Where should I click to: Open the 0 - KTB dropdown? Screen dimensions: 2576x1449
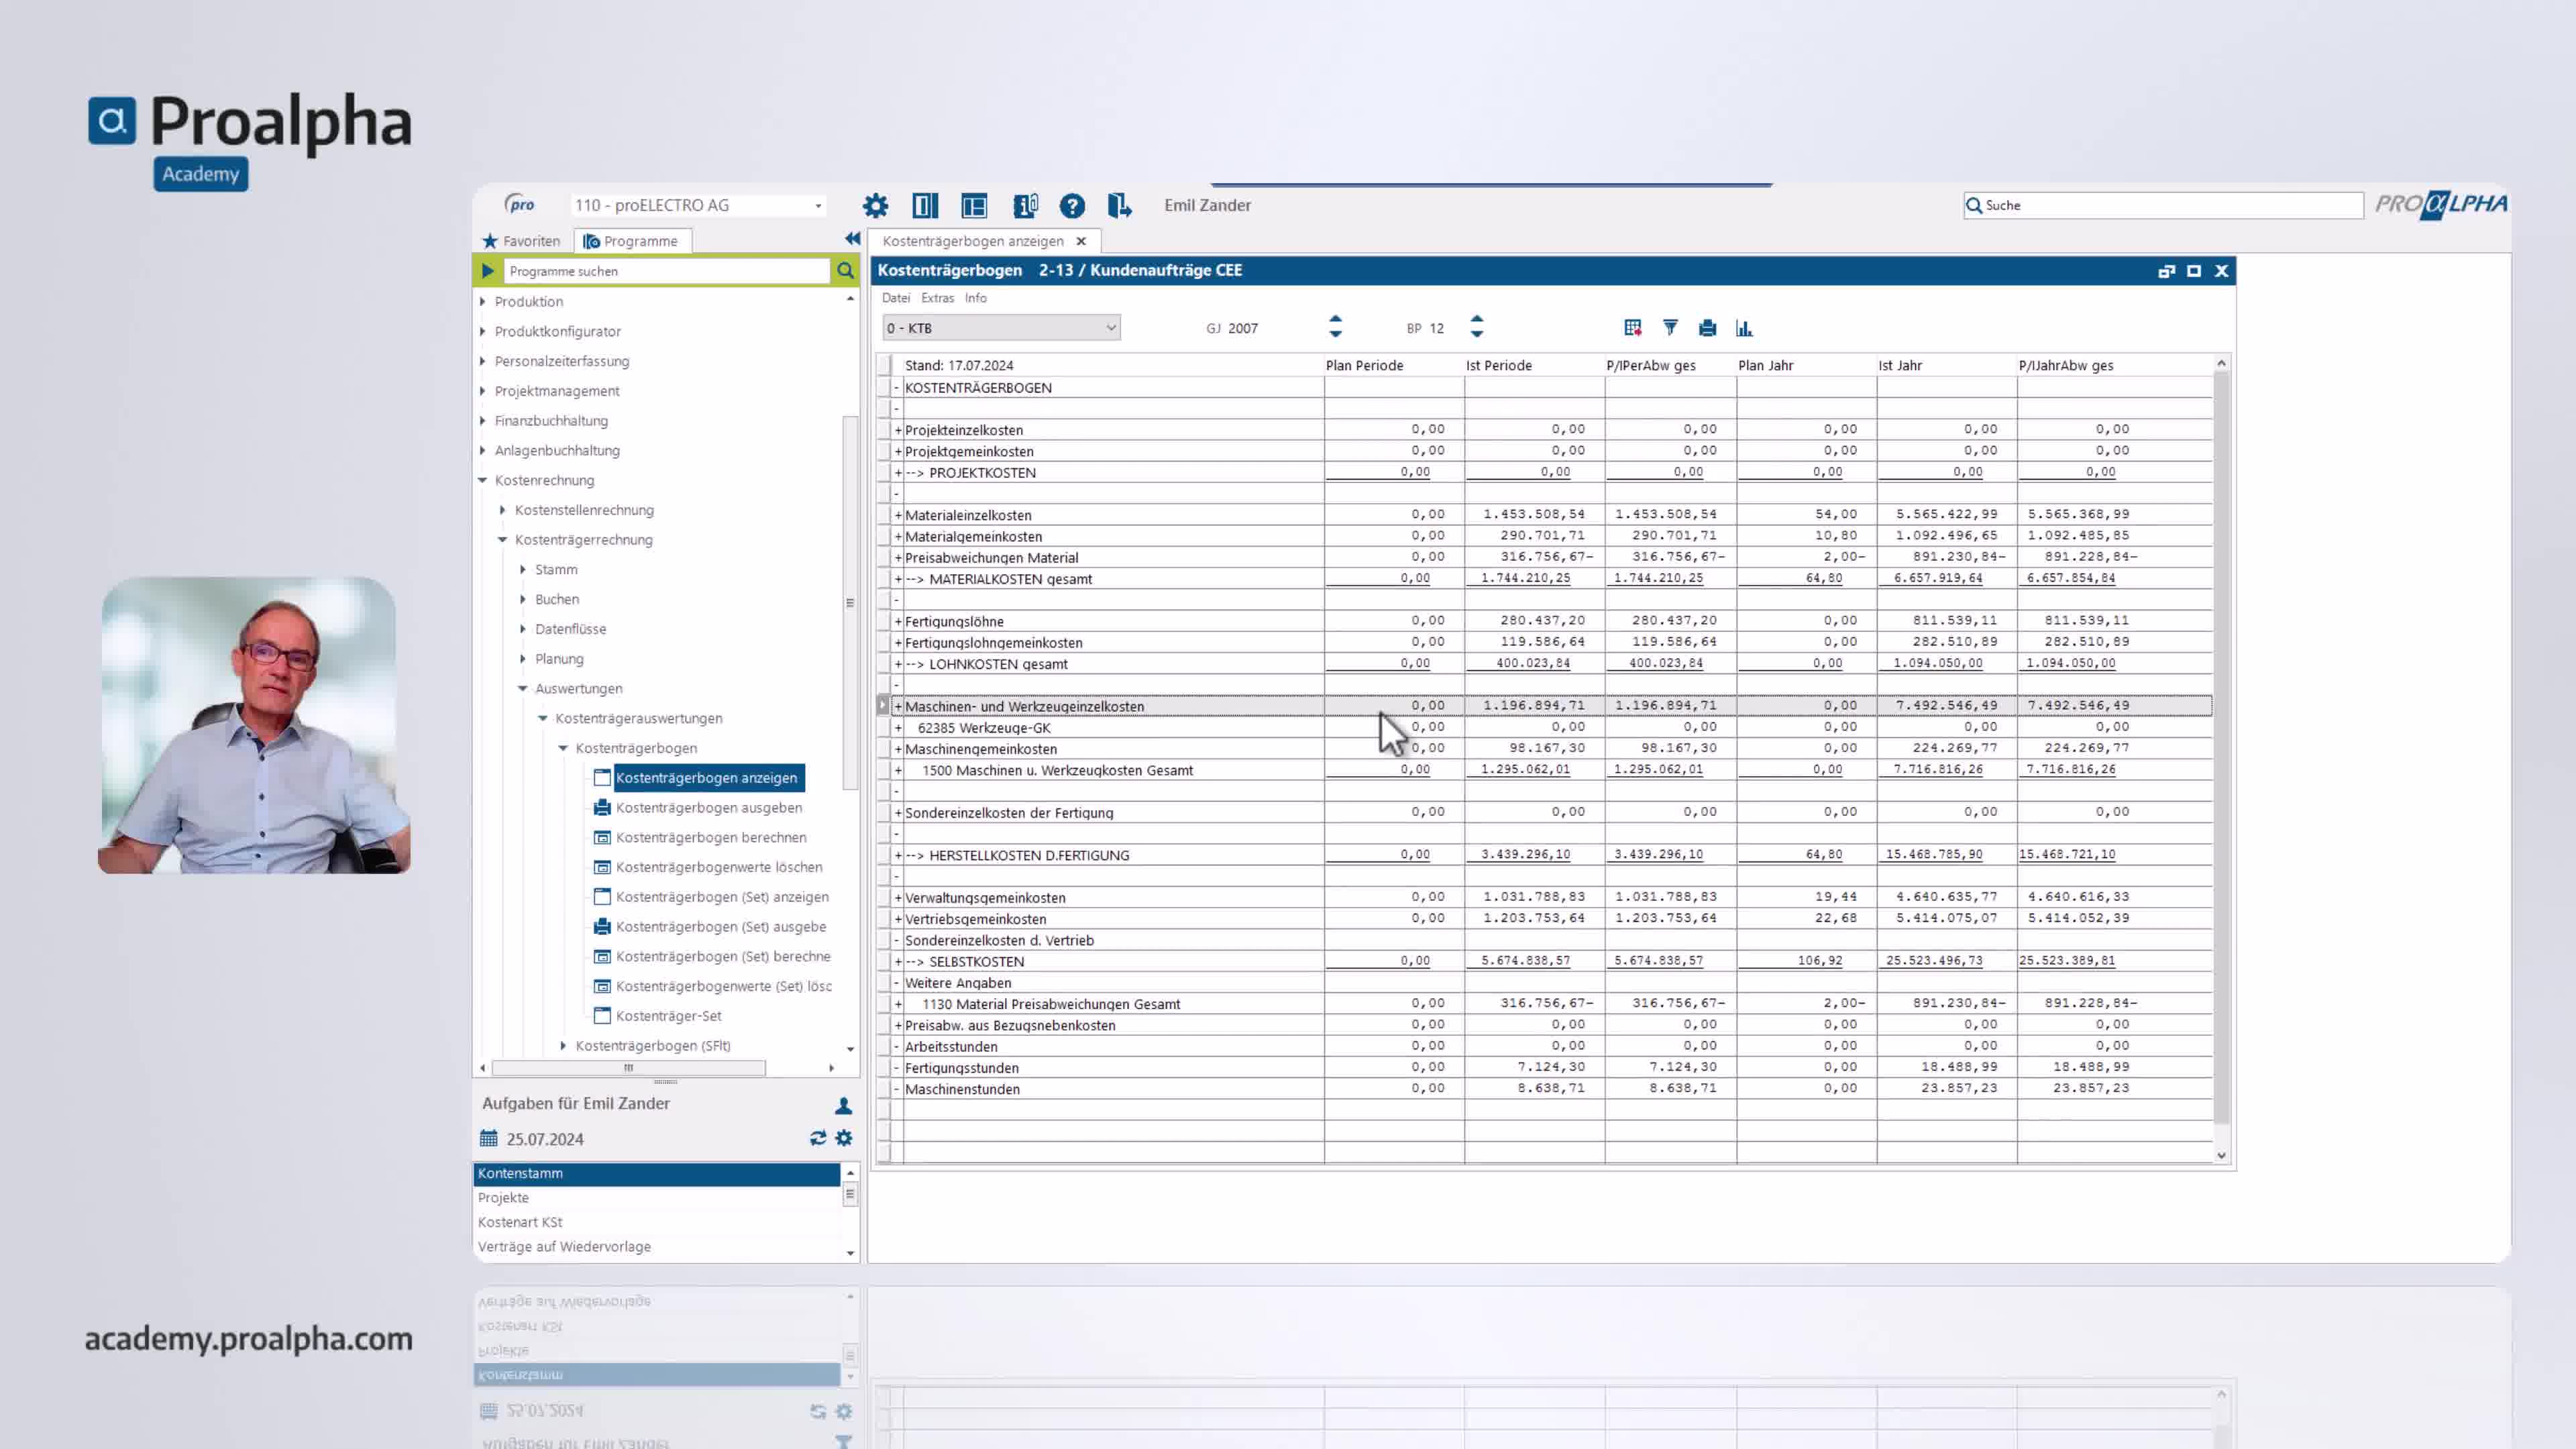point(1110,328)
